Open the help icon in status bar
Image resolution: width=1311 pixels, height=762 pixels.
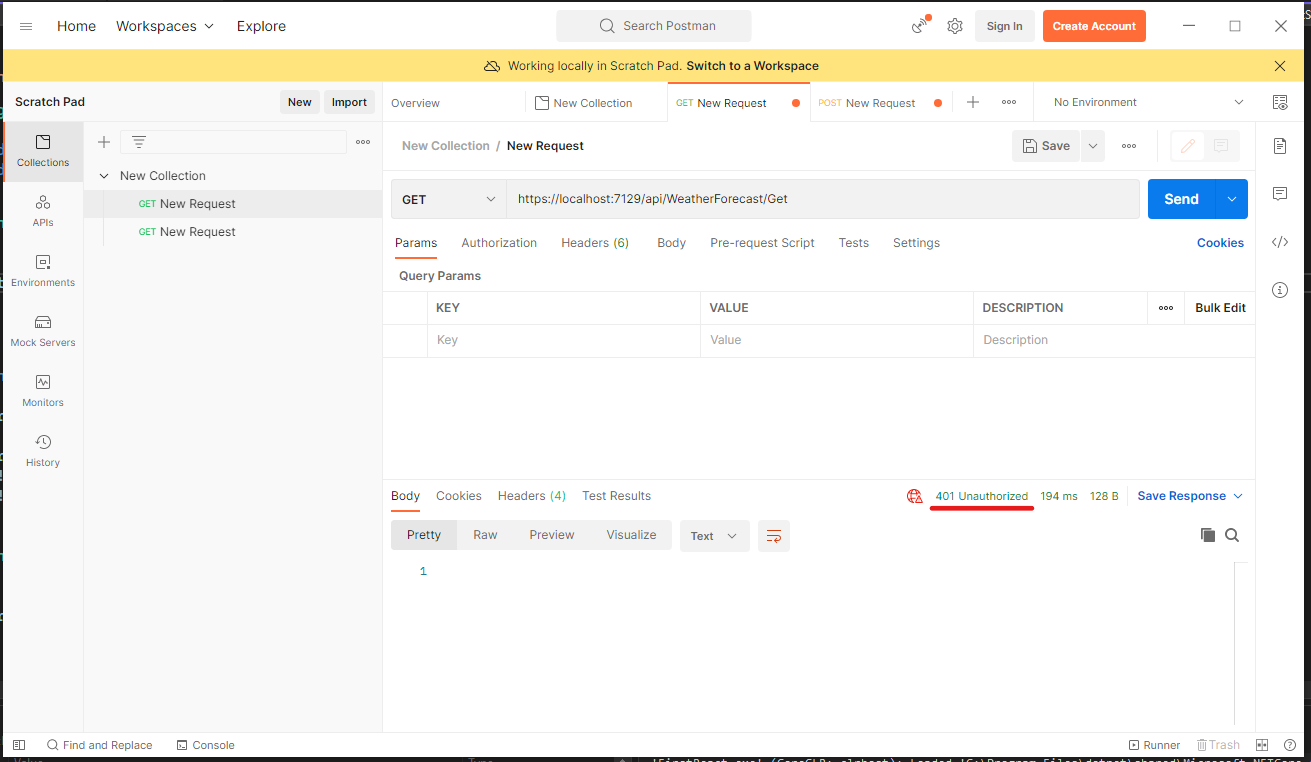(x=1288, y=745)
